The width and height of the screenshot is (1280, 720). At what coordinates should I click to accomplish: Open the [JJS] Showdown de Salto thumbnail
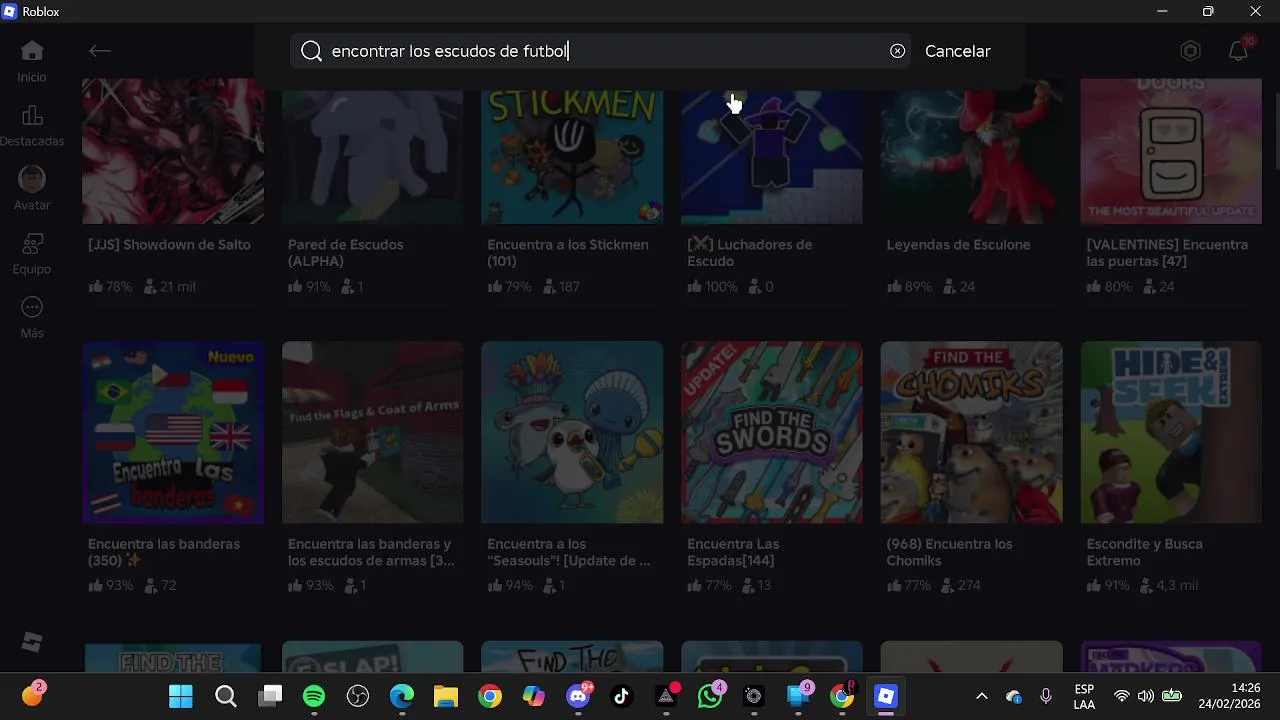(x=173, y=151)
